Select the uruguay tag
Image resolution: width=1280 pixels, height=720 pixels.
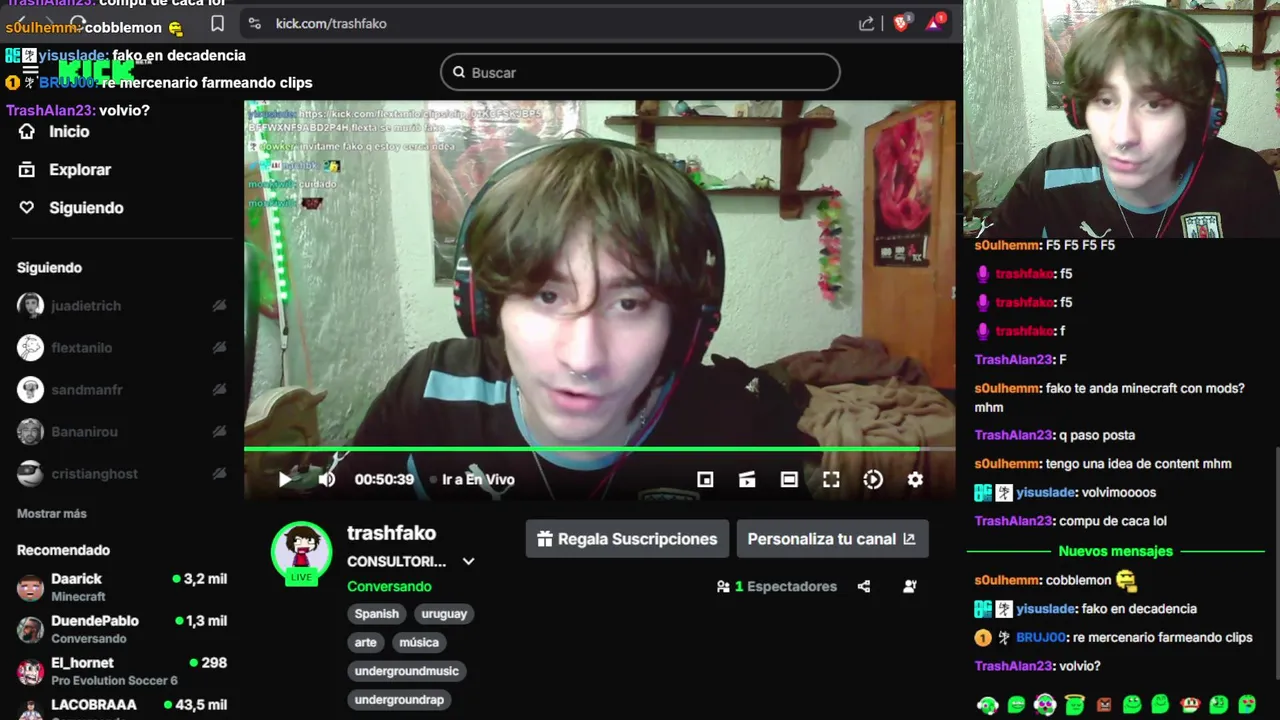[x=444, y=614]
